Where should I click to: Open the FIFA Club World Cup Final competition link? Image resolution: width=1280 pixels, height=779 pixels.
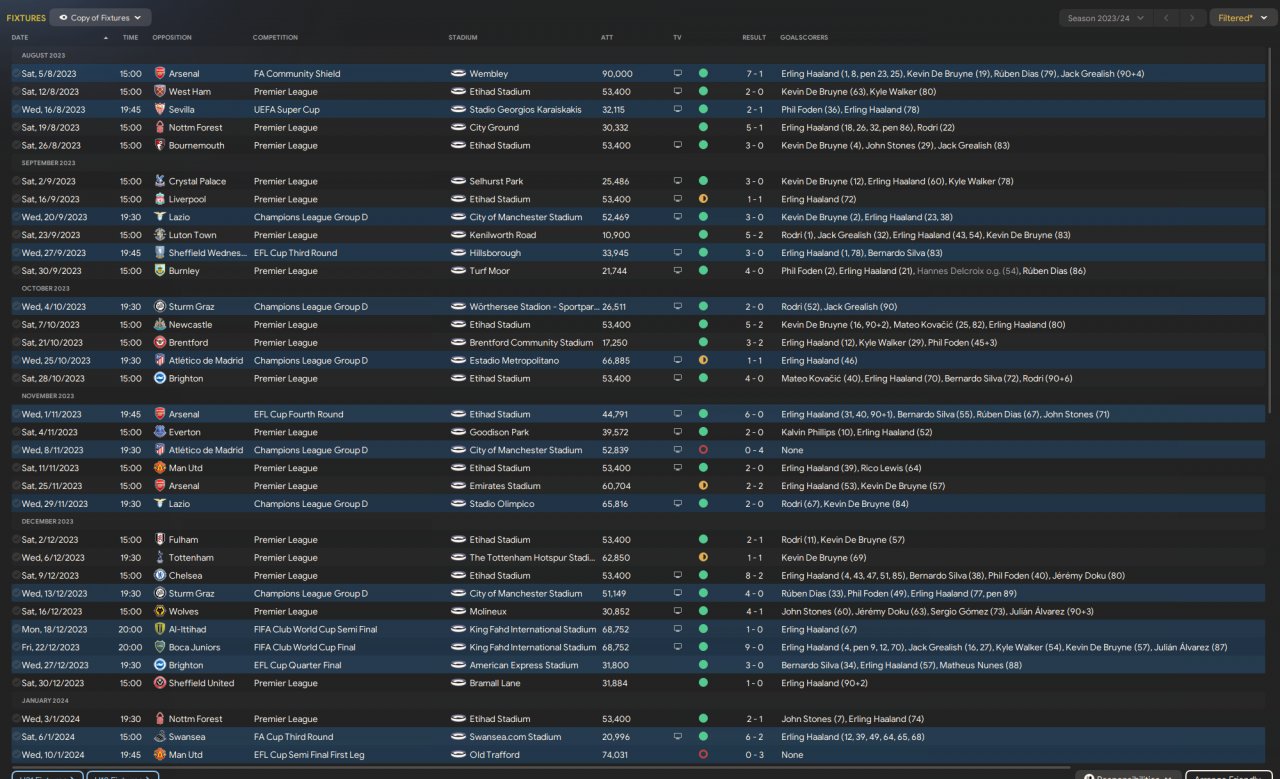pos(304,647)
